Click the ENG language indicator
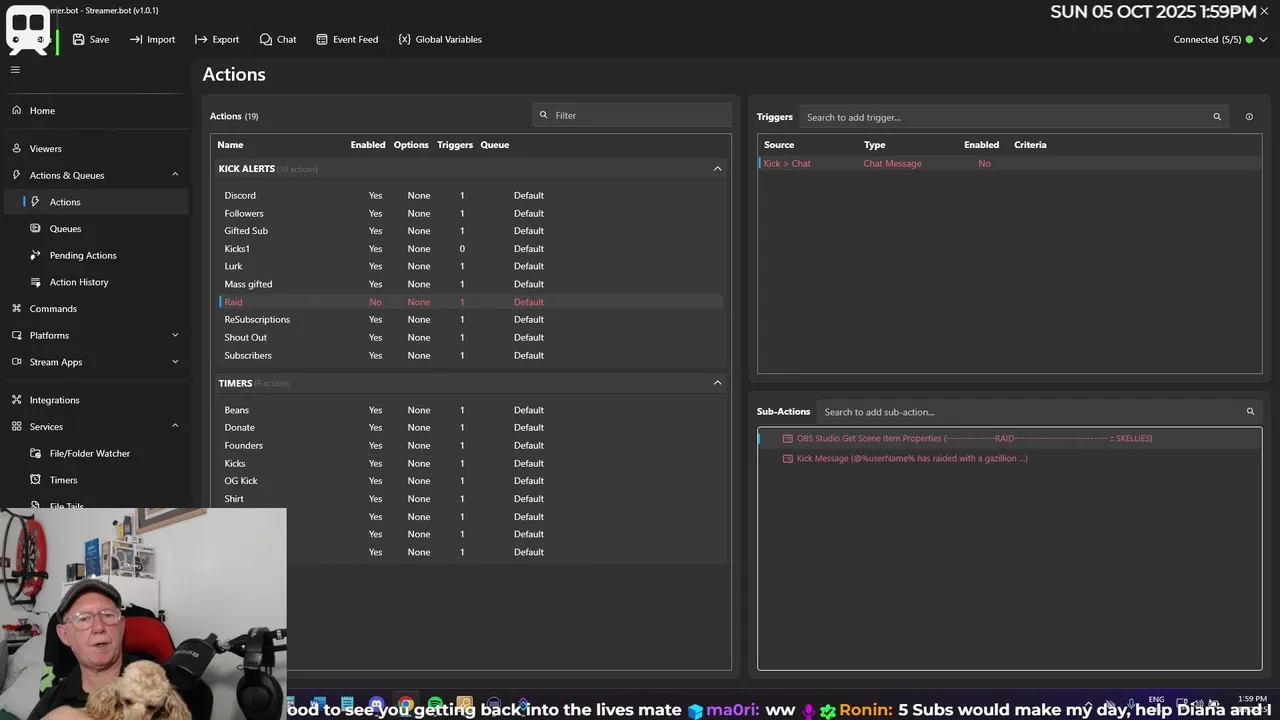The height and width of the screenshot is (720, 1280). [x=1156, y=702]
